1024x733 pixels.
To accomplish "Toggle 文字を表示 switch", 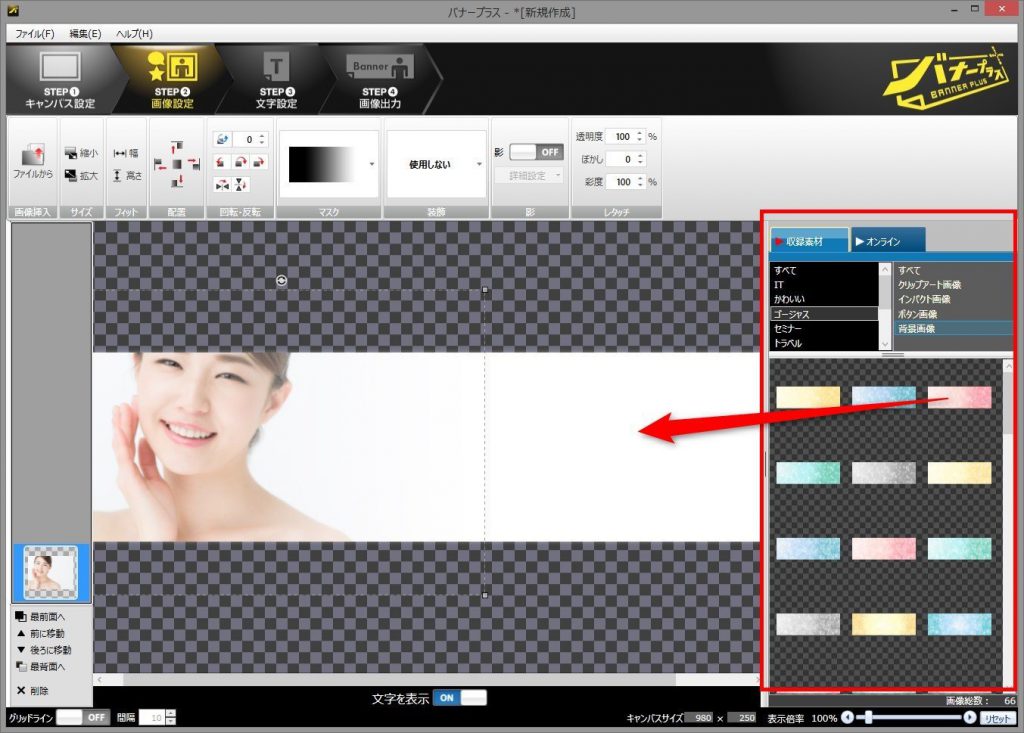I will click(x=460, y=698).
